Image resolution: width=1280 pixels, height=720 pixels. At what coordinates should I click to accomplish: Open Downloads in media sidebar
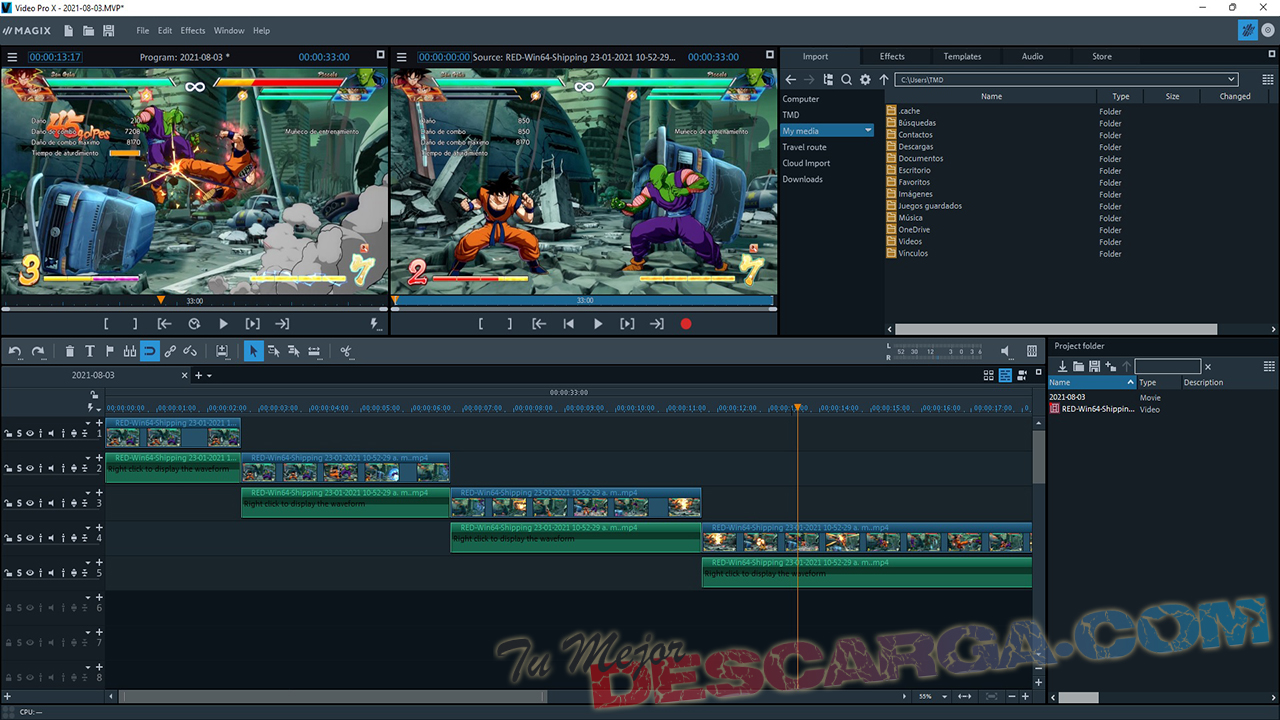pyautogui.click(x=802, y=179)
